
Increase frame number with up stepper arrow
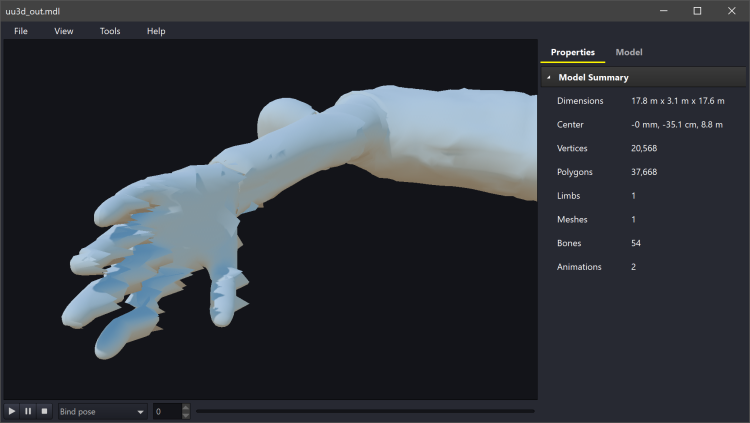tap(185, 407)
